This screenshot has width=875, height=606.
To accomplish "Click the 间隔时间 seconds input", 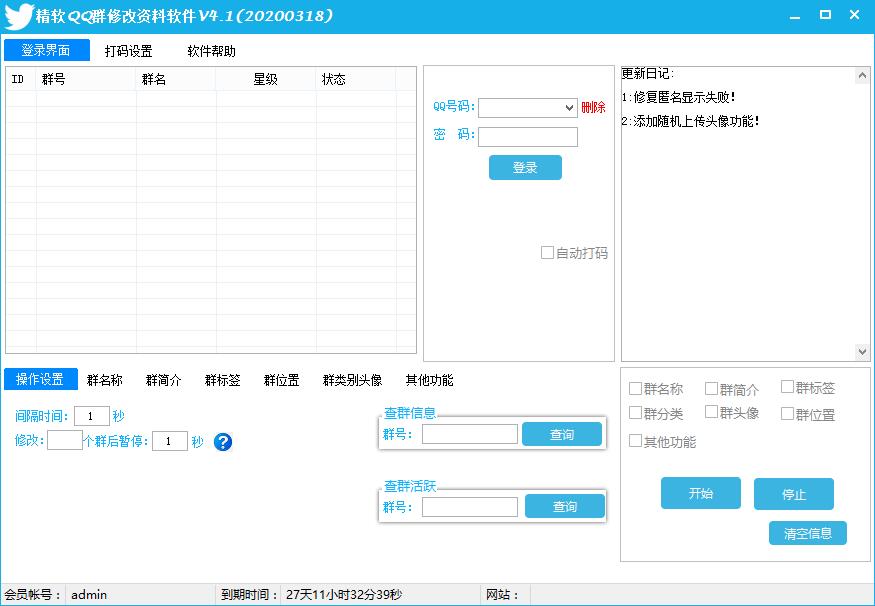I will [x=92, y=416].
